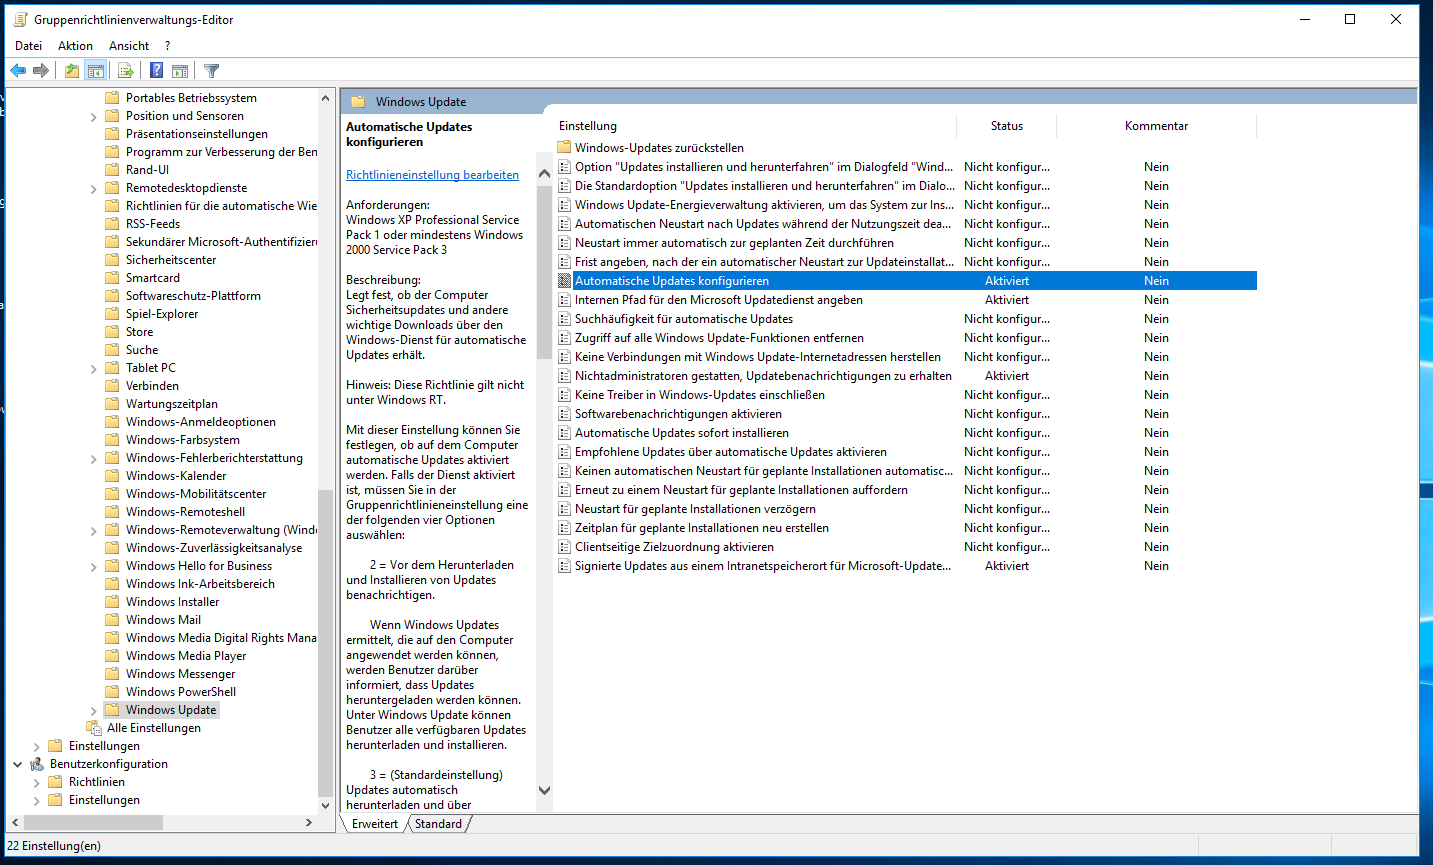Click folder icon next to Store
This screenshot has height=865, width=1433.
[x=112, y=332]
